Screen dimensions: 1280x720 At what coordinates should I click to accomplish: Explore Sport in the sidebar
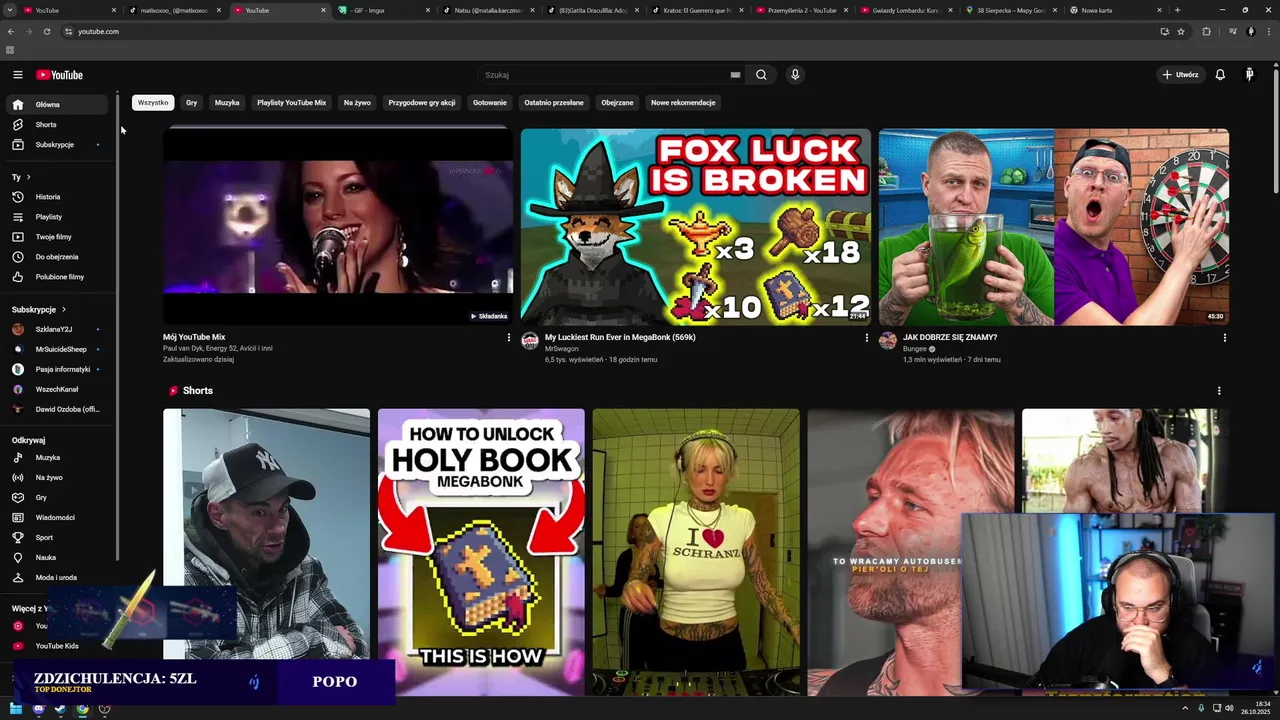point(56,538)
